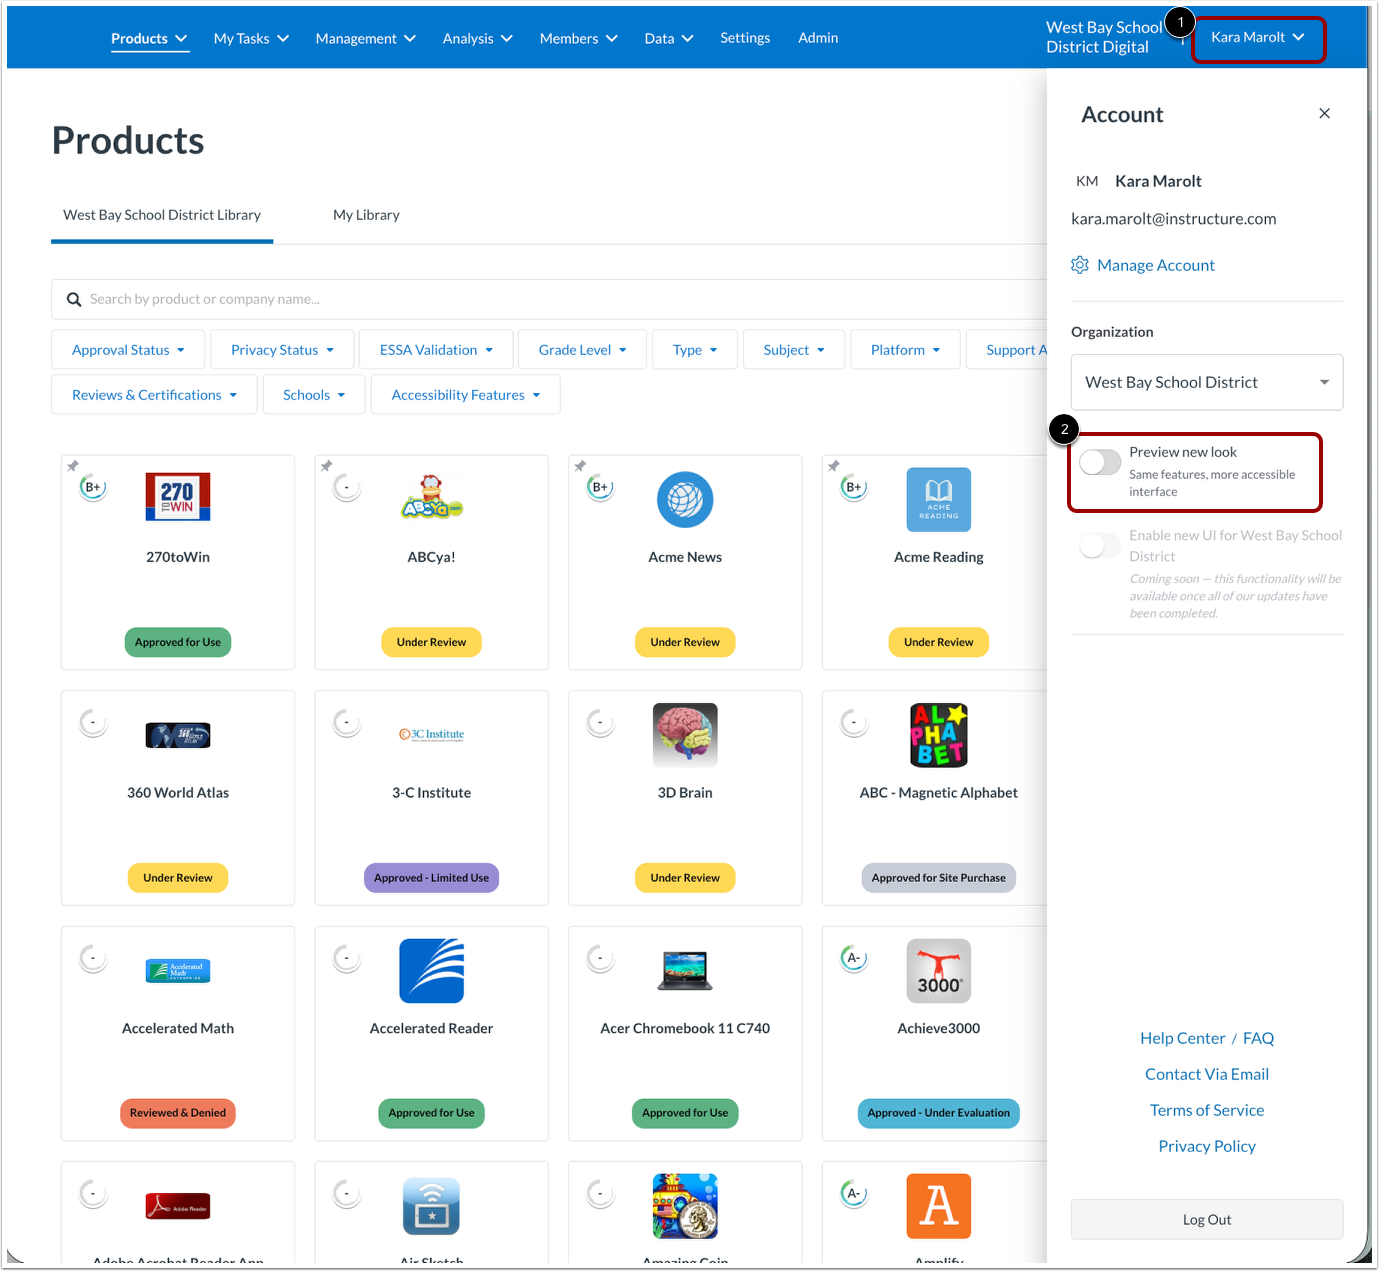
Task: Open the Type filter dropdown
Action: click(695, 350)
